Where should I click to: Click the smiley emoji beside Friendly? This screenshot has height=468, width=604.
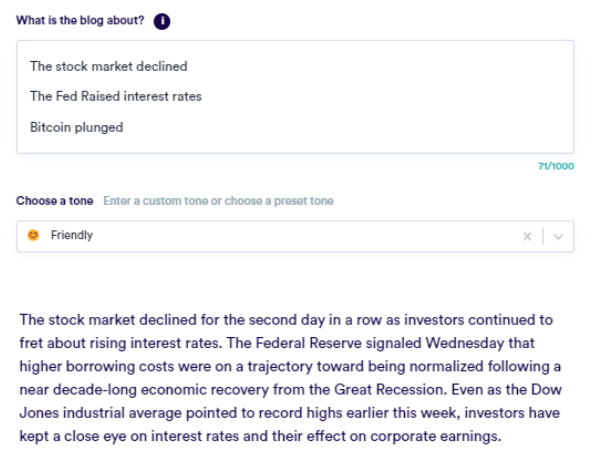pyautogui.click(x=34, y=236)
